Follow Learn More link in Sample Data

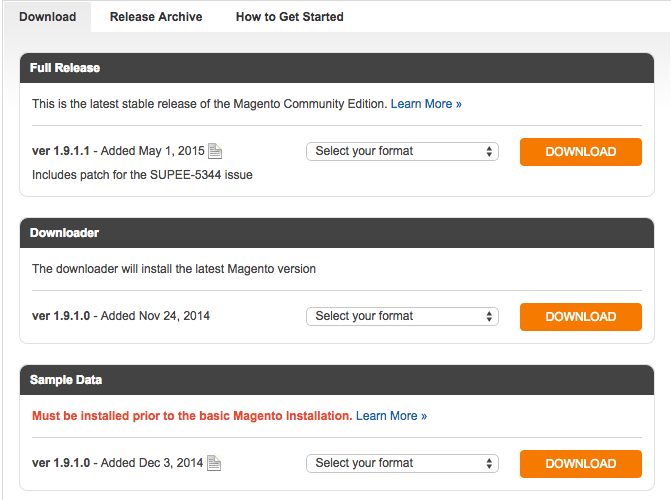coord(391,416)
